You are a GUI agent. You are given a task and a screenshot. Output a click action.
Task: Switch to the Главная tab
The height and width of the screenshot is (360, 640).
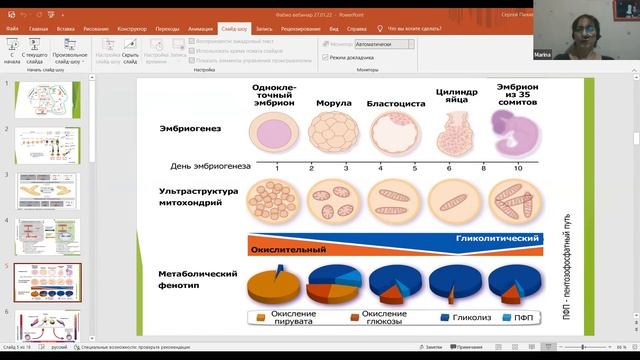pyautogui.click(x=38, y=29)
